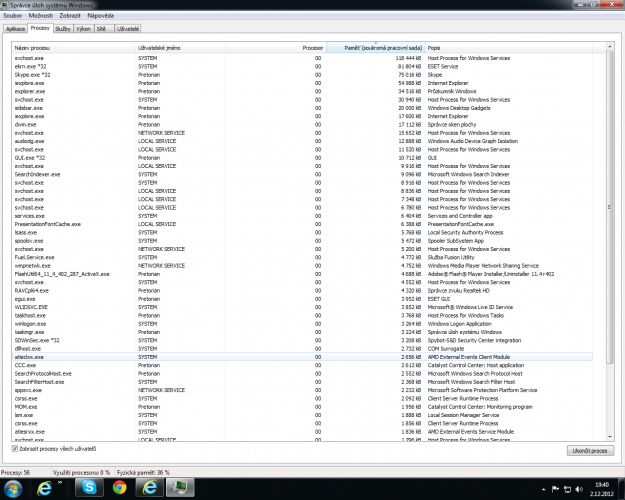Switch to the Výkon tab
Image resolution: width=625 pixels, height=500 pixels.
tap(84, 29)
